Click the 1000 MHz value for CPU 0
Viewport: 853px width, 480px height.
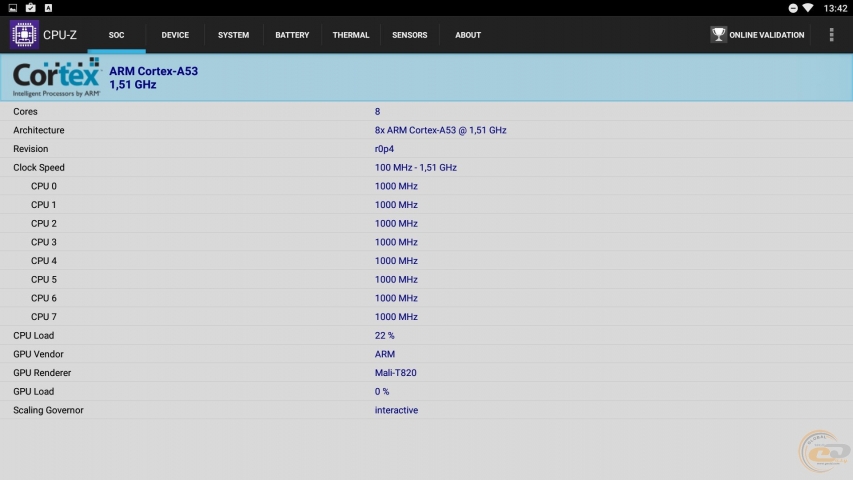[396, 186]
